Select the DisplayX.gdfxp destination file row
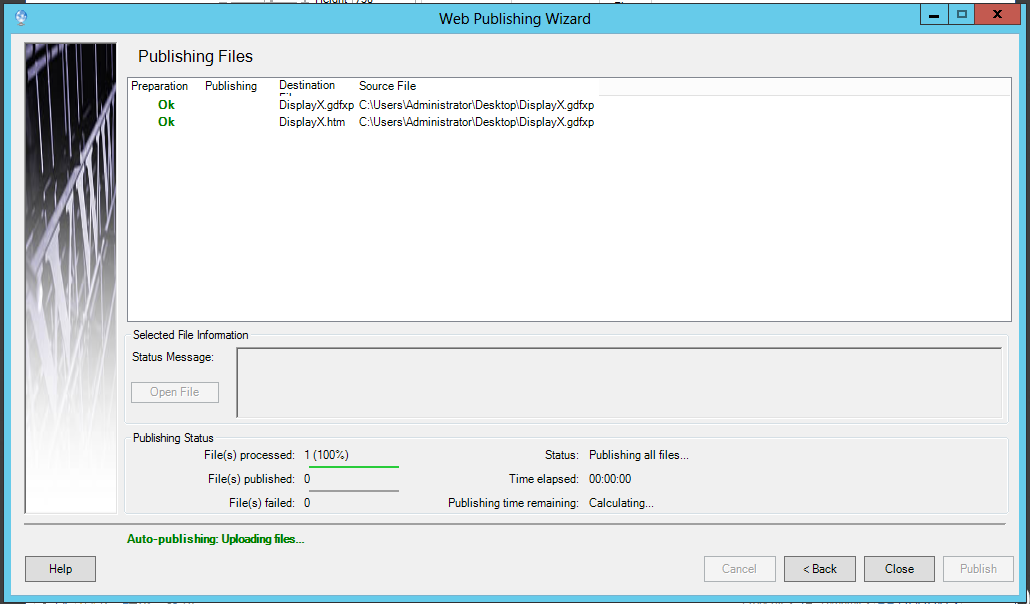The image size is (1030, 604). click(316, 105)
